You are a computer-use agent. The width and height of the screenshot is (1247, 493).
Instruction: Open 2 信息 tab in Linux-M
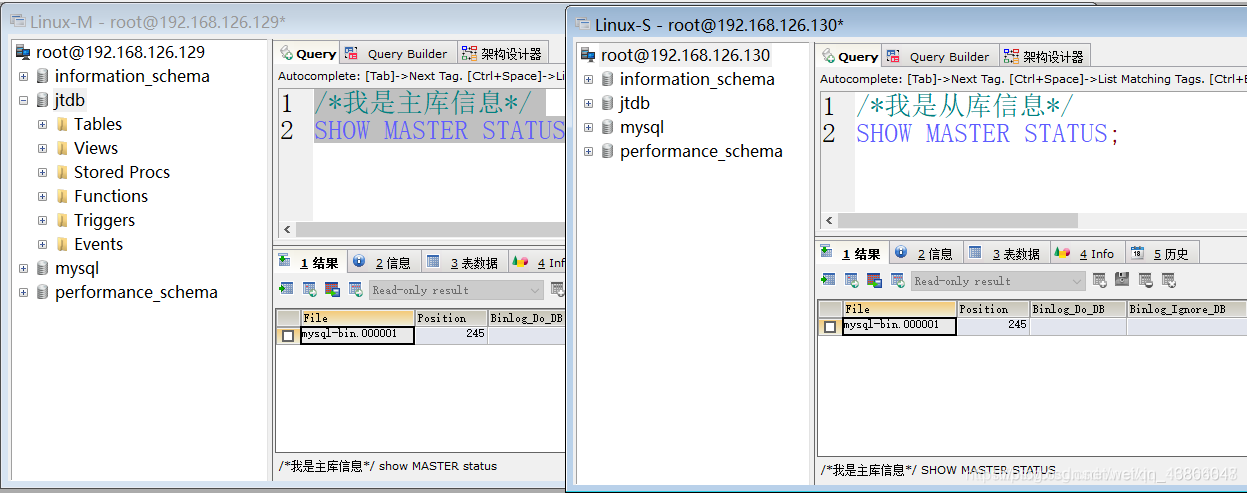click(x=383, y=262)
